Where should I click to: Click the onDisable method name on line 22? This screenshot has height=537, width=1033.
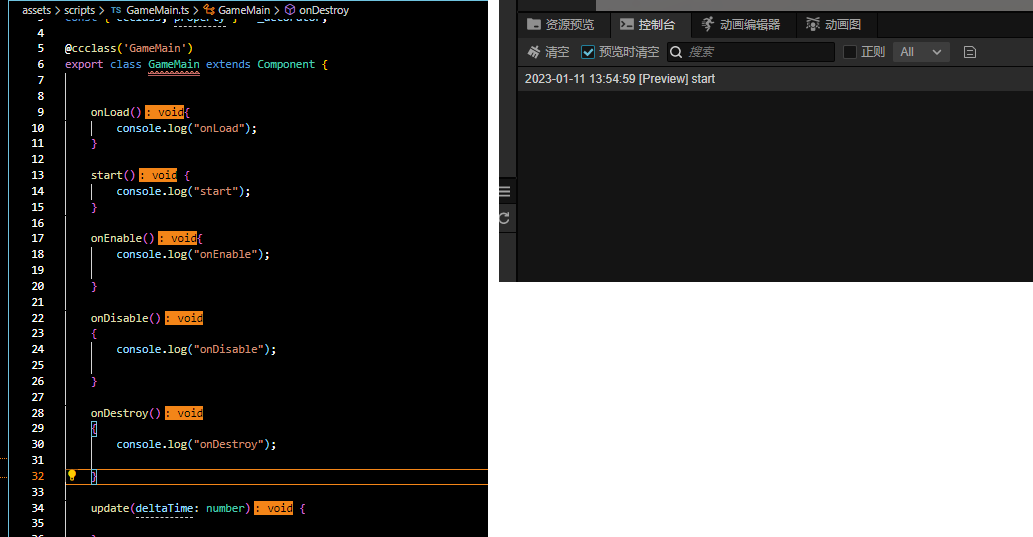coord(119,318)
